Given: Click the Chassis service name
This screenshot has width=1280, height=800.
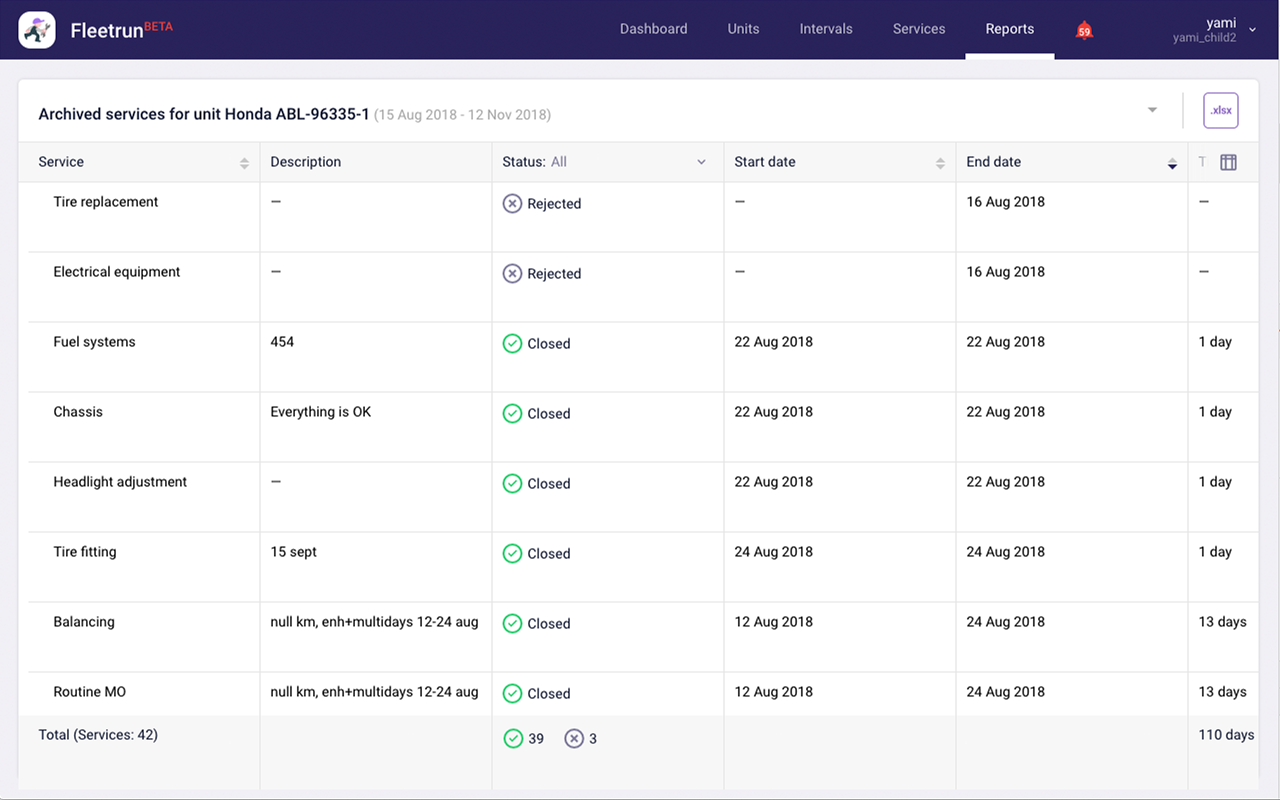Looking at the screenshot, I should [x=78, y=412].
